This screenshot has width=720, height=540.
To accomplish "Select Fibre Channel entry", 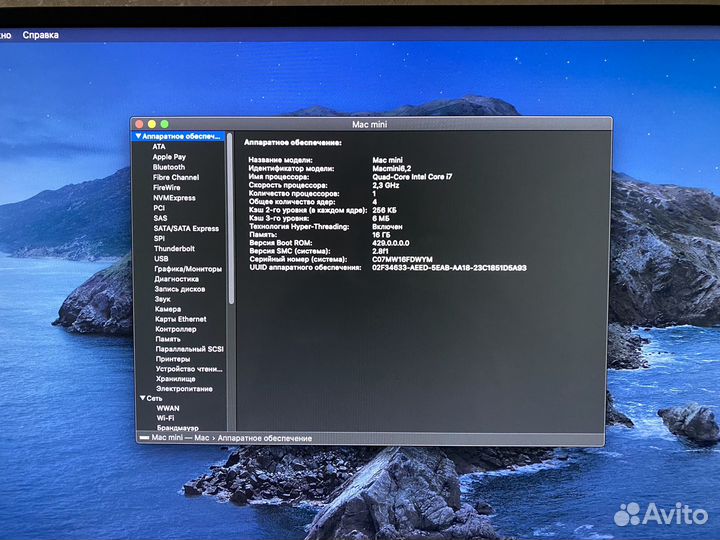I will pos(176,177).
